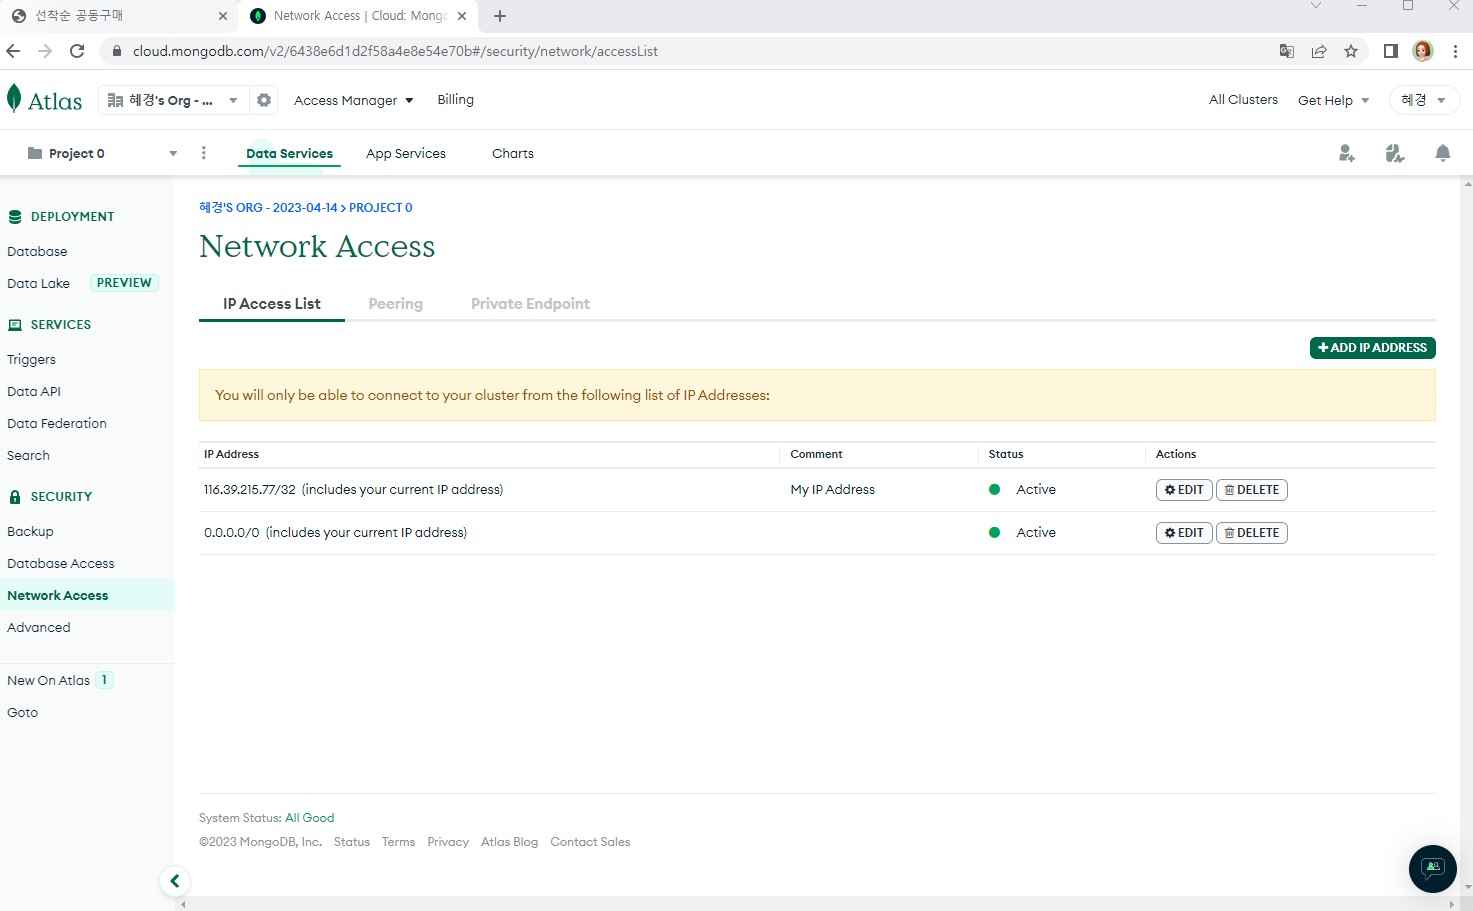Viewport: 1473px width, 911px height.
Task: Delete the 0.0.0.0/0 IP entry
Action: [1252, 533]
